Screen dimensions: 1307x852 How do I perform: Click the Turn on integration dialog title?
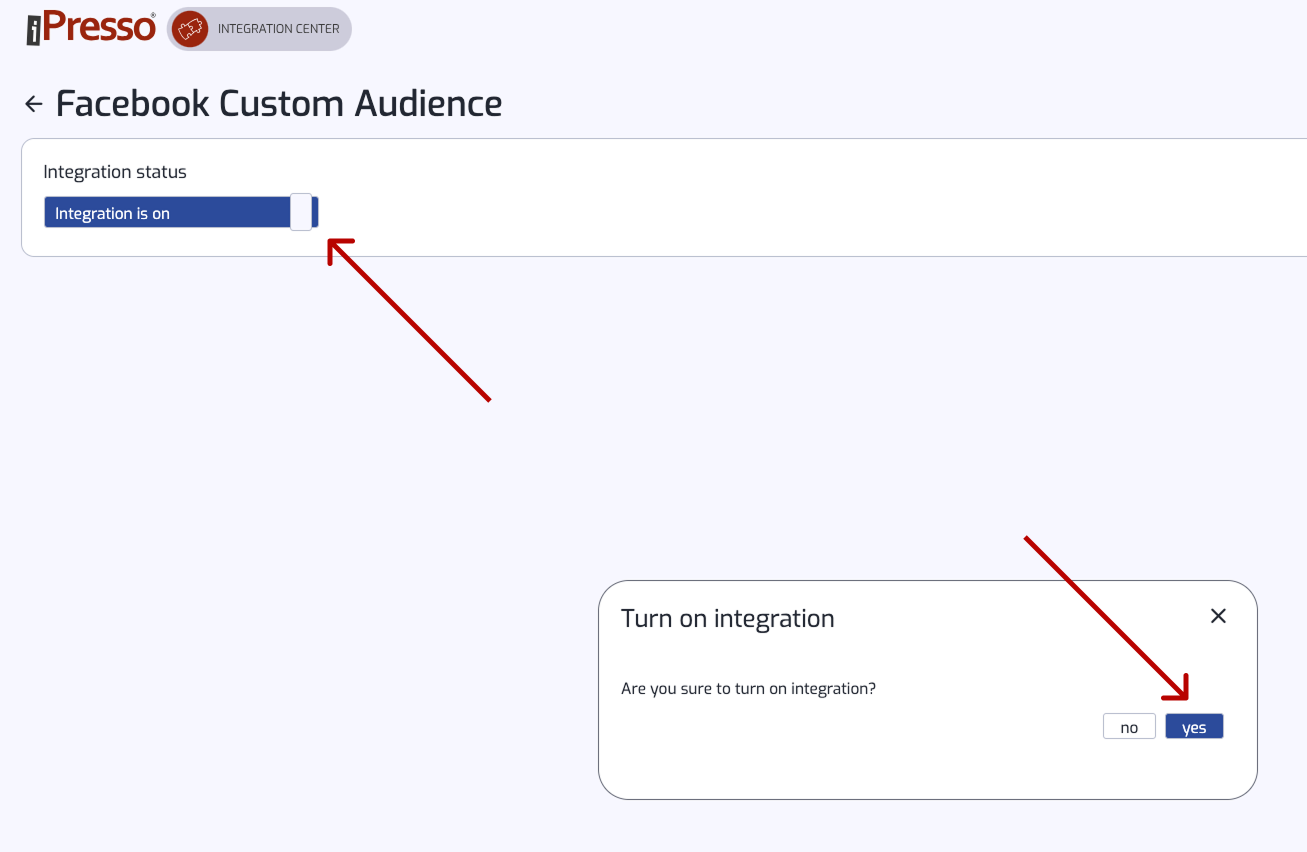pos(728,618)
